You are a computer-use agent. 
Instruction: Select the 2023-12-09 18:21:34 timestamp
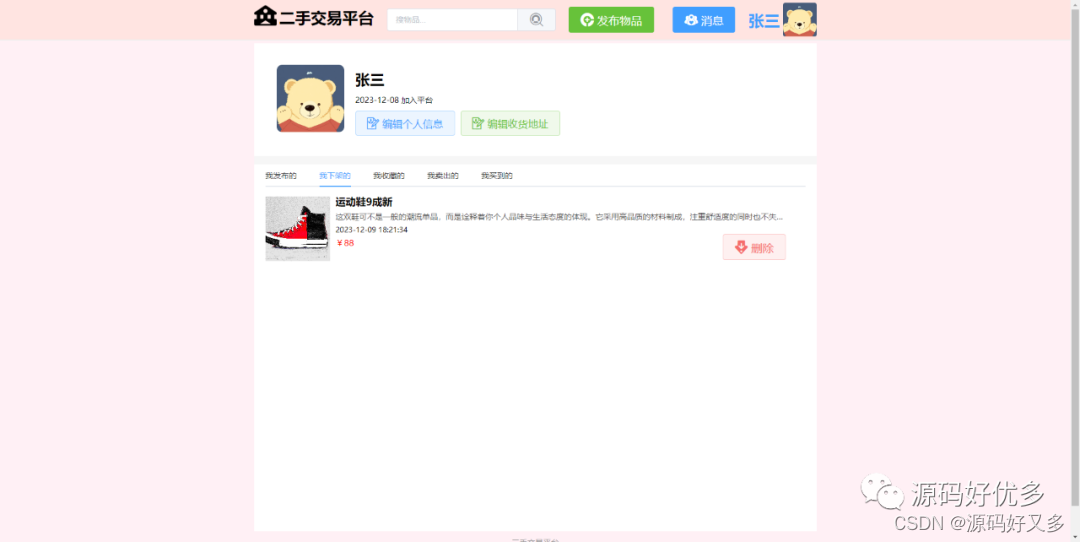pyautogui.click(x=371, y=229)
